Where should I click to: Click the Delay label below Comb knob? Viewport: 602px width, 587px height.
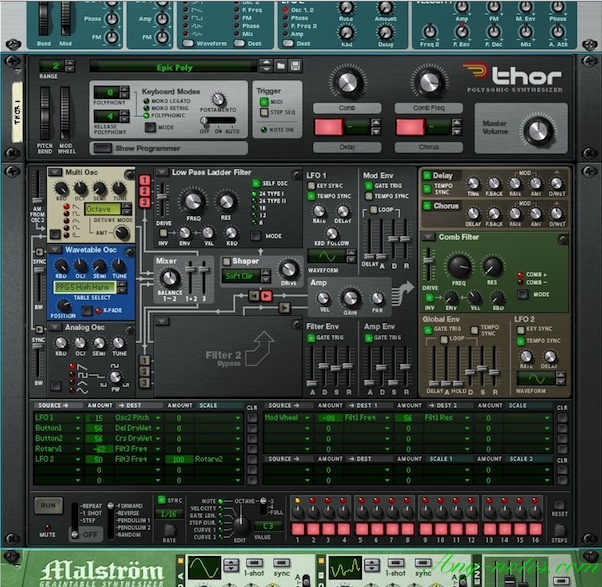coord(347,147)
